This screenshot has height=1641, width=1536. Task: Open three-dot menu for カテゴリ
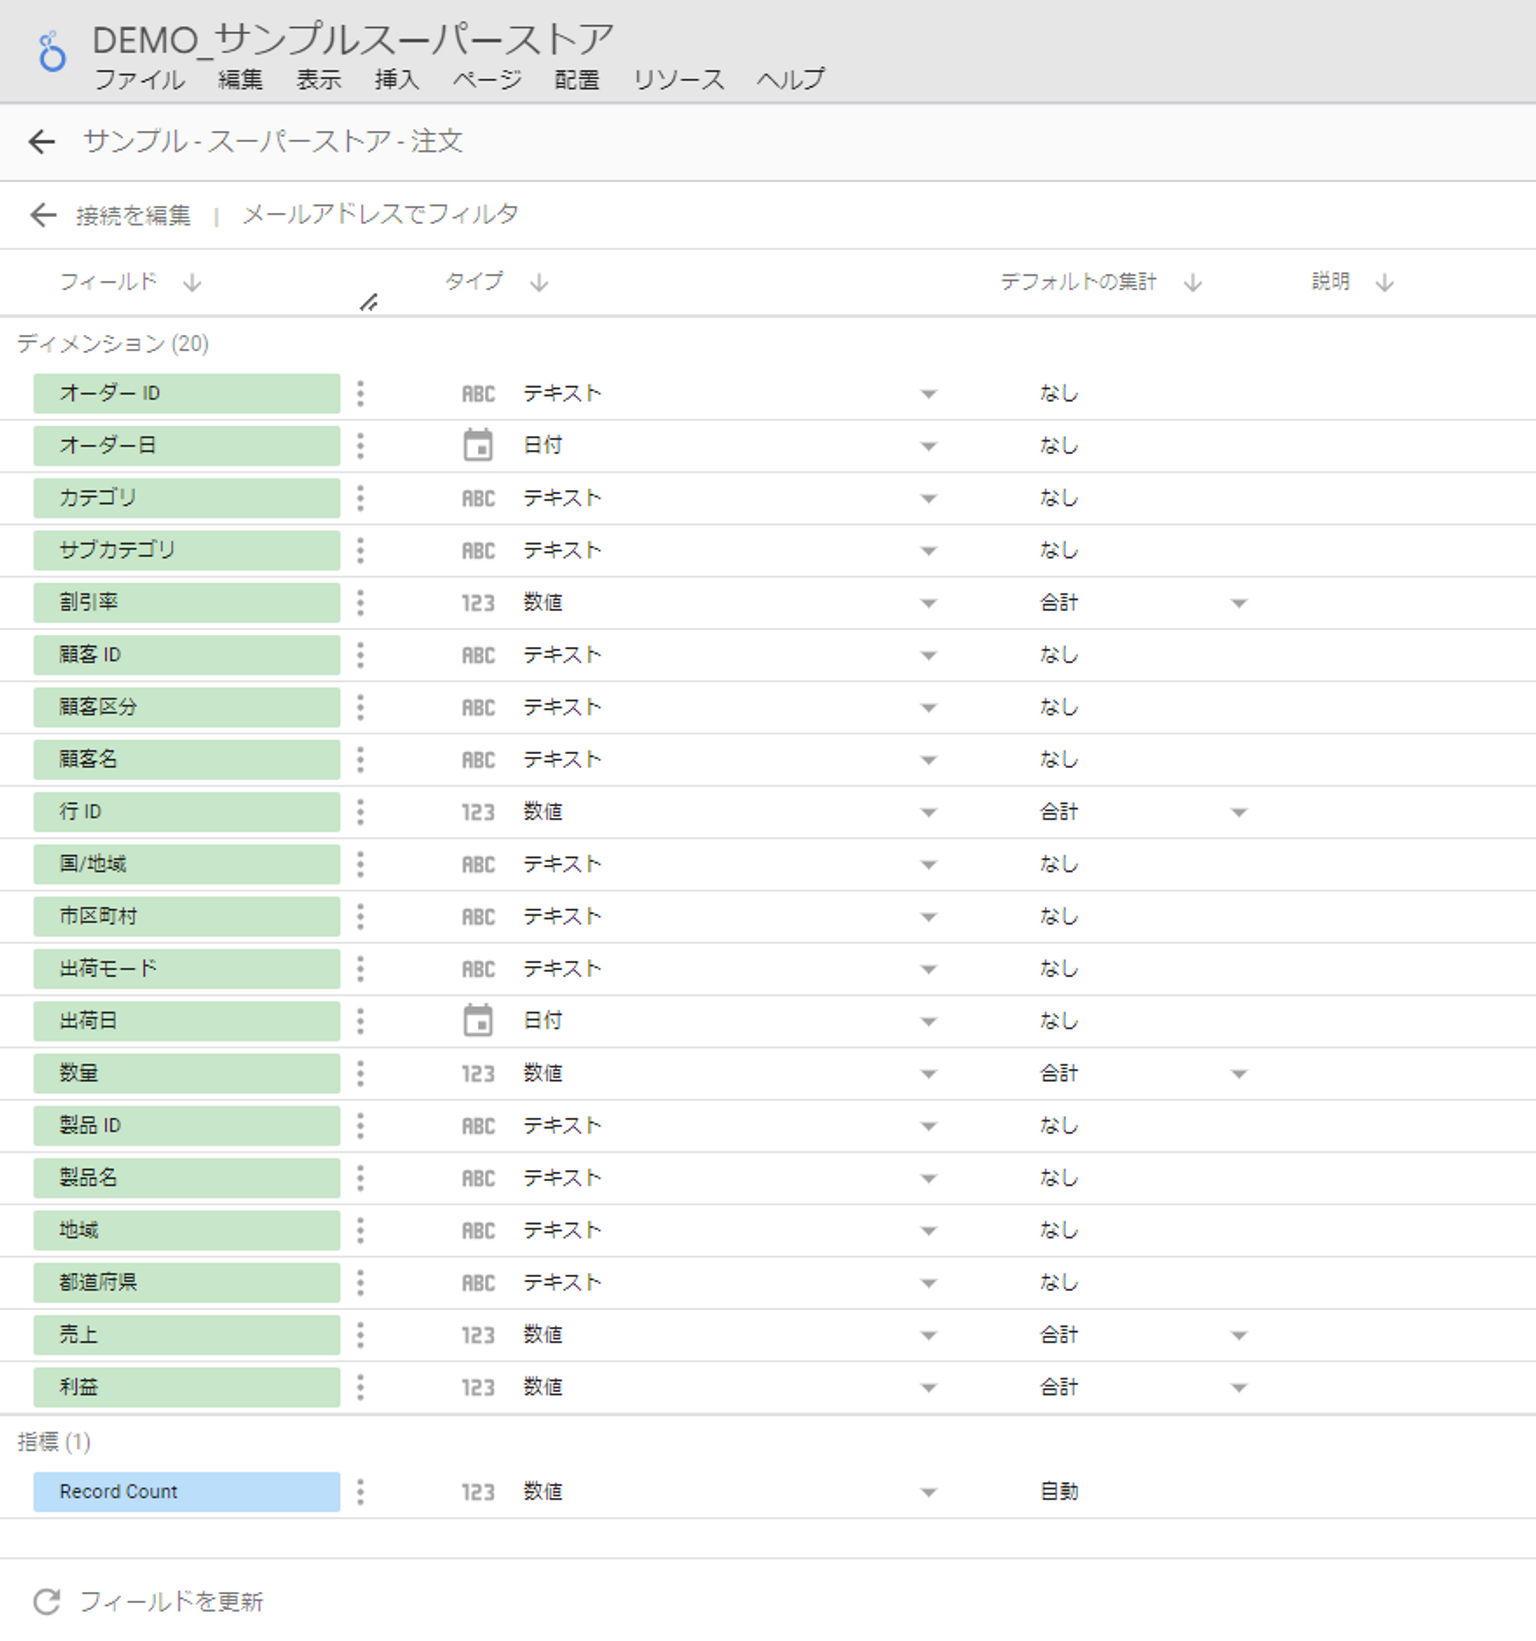pos(360,498)
